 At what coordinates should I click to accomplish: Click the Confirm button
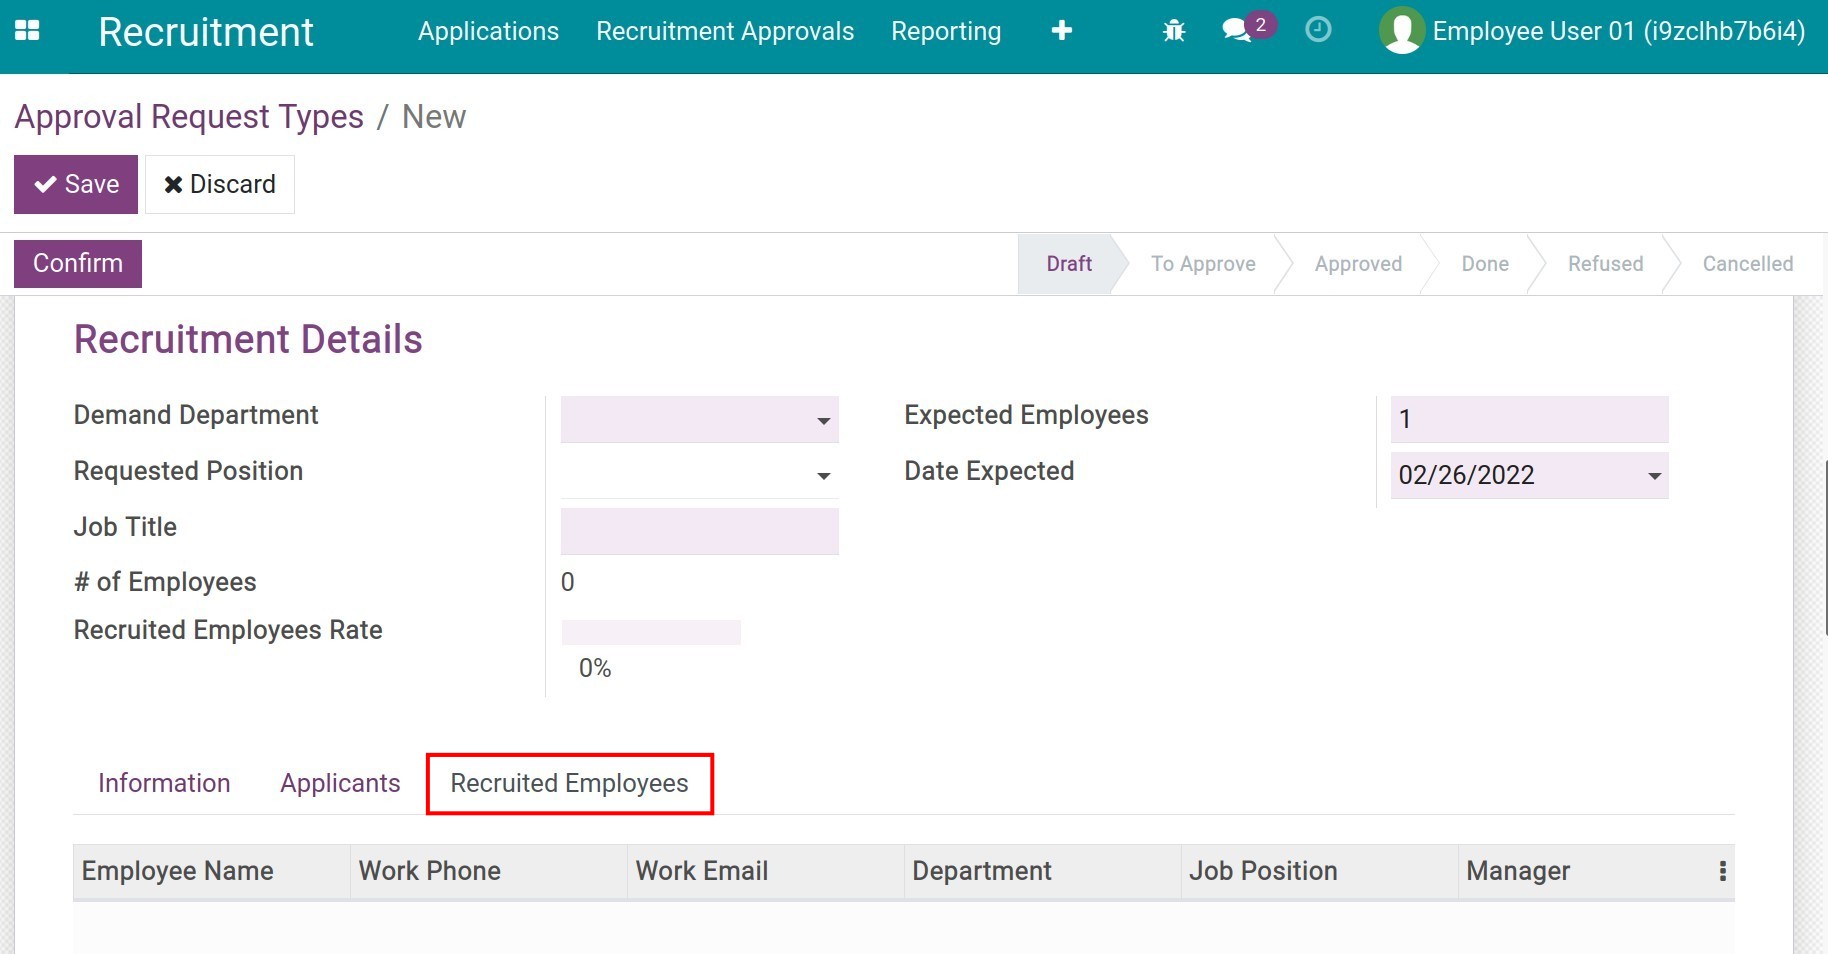click(x=78, y=263)
